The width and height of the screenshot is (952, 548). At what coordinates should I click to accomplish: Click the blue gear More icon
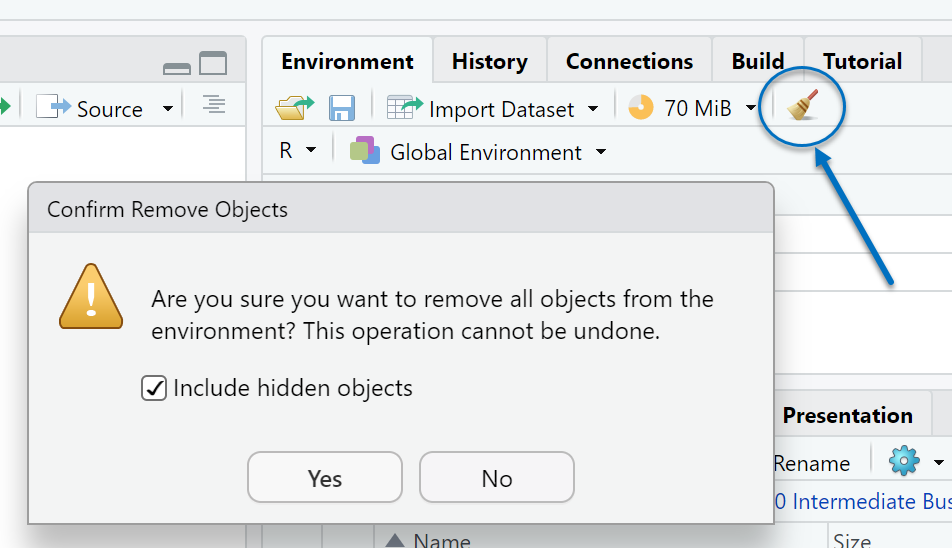[x=903, y=461]
